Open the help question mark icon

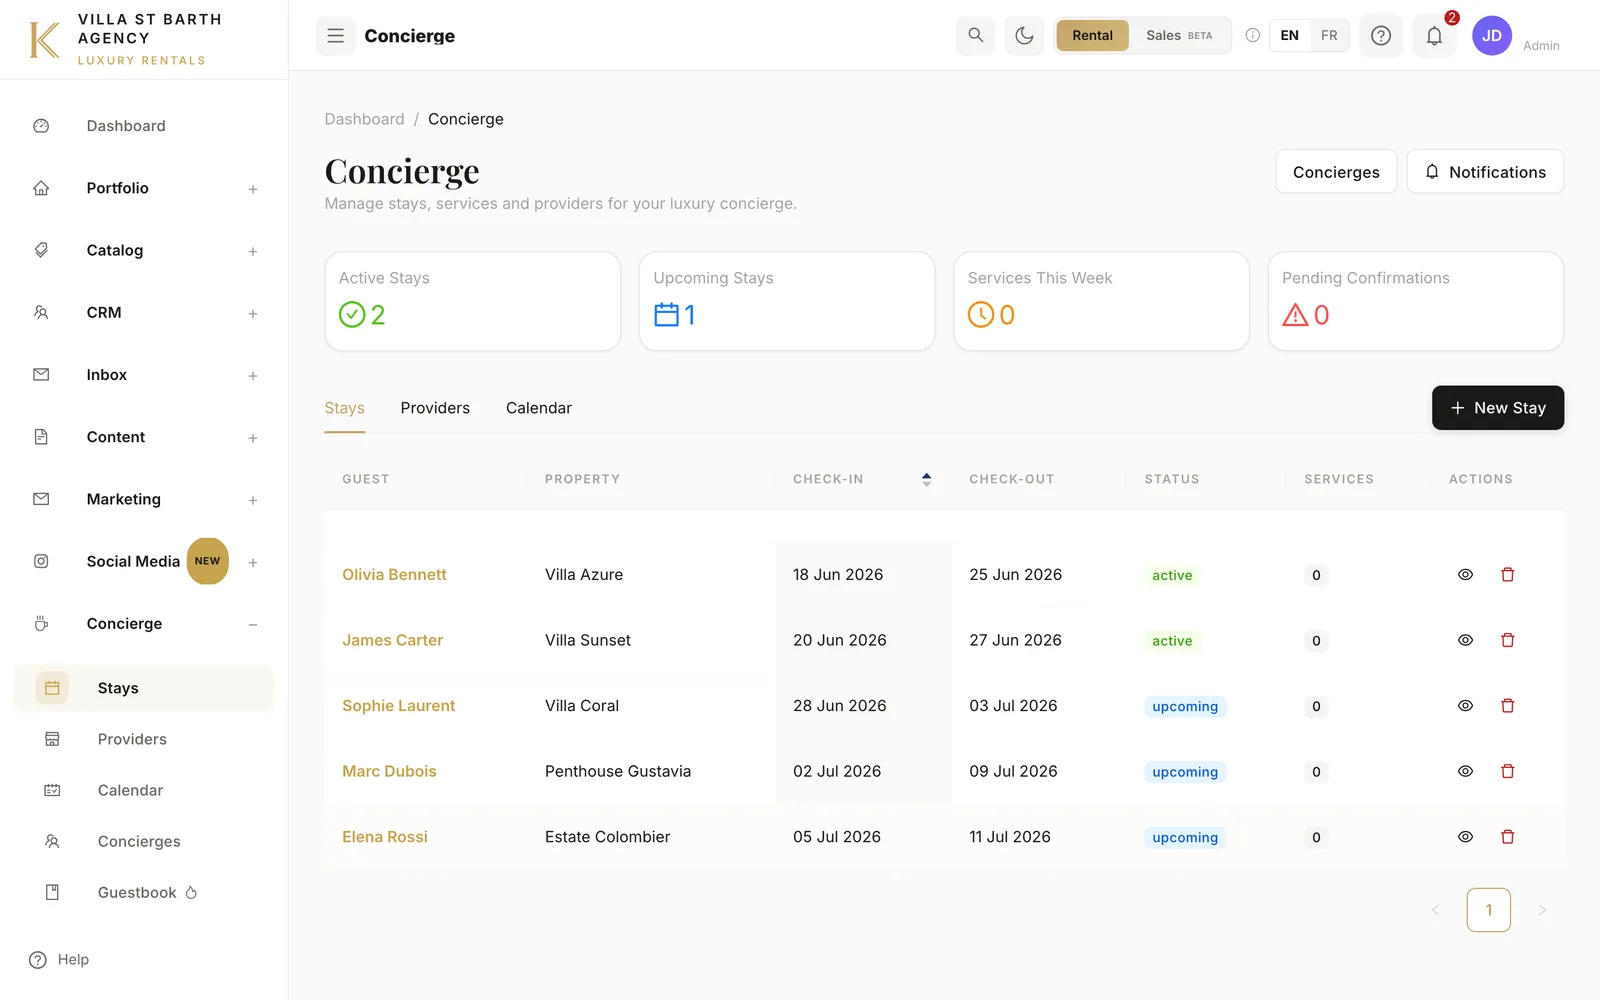point(1380,36)
